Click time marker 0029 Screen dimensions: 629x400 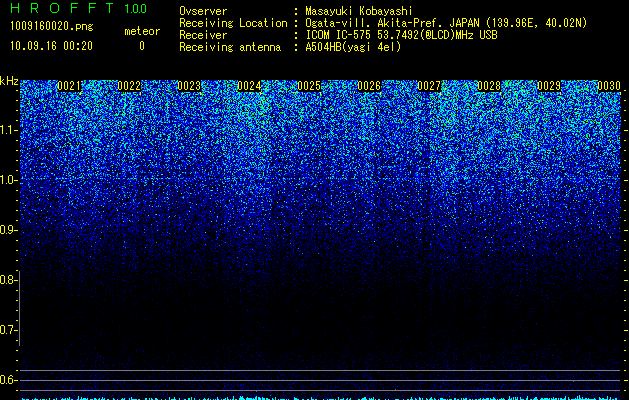(549, 86)
